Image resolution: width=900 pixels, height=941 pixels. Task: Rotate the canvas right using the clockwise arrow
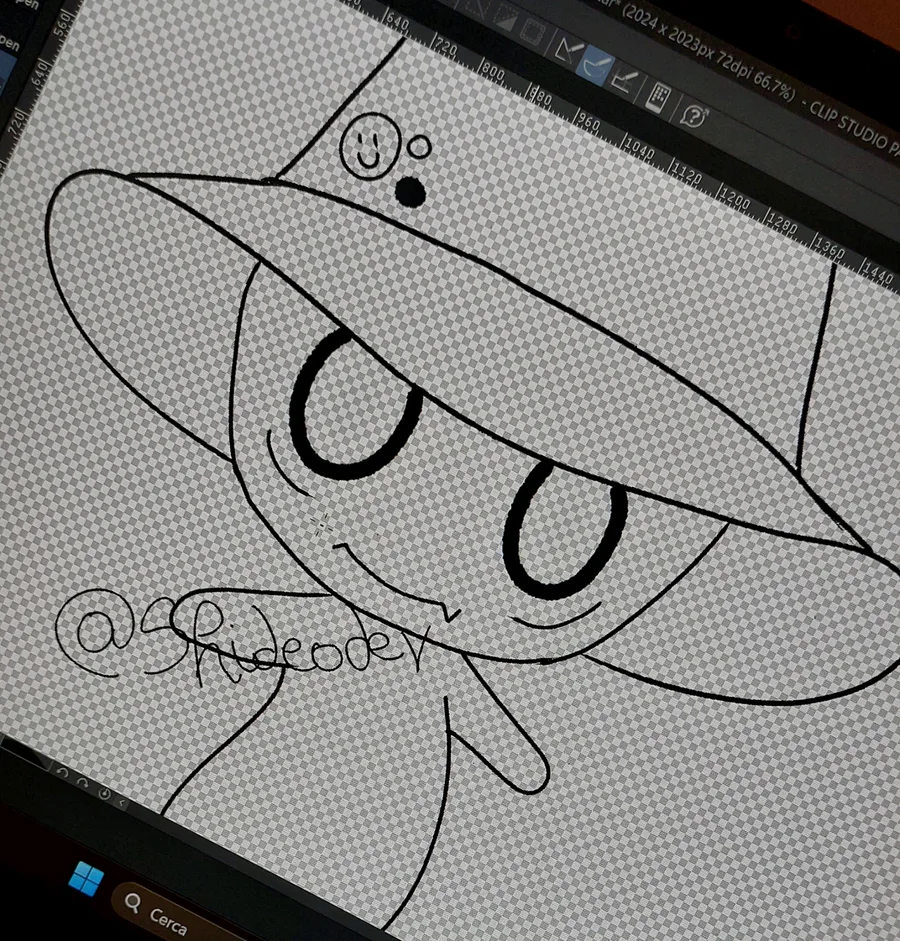[x=83, y=782]
